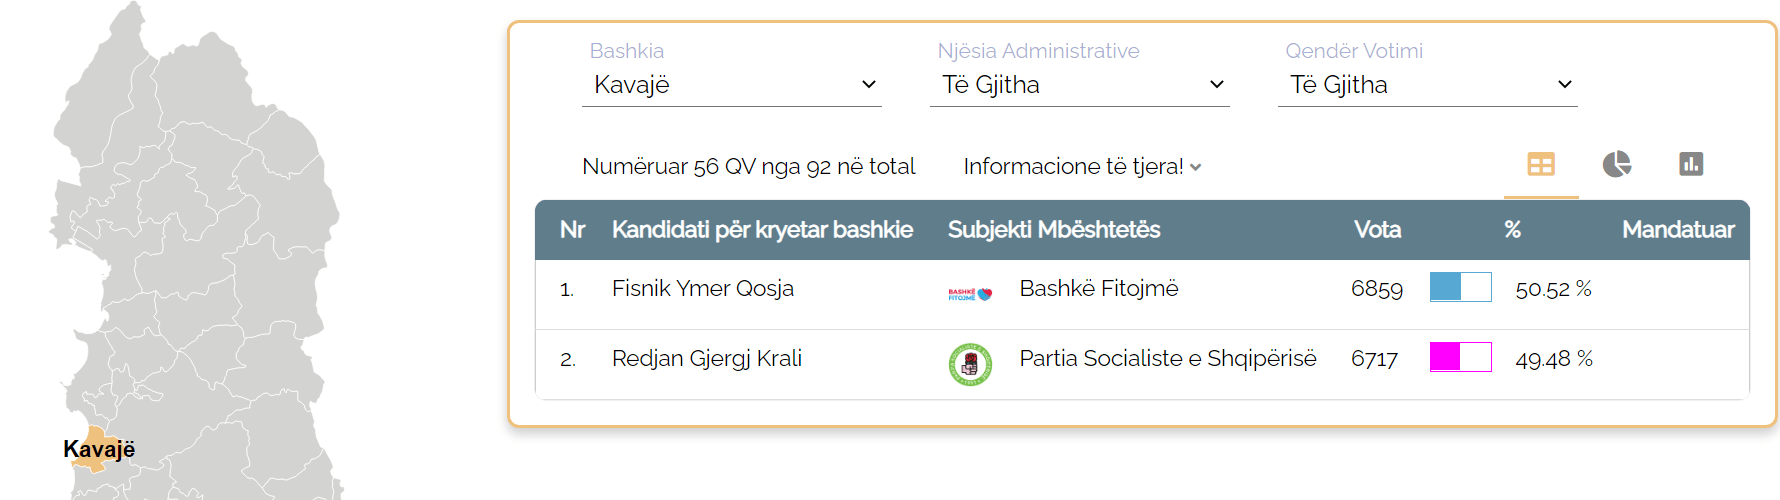Viewport: 1780px width, 500px height.
Task: Select candidate Redjan Gjergj Krali
Action: click(707, 359)
